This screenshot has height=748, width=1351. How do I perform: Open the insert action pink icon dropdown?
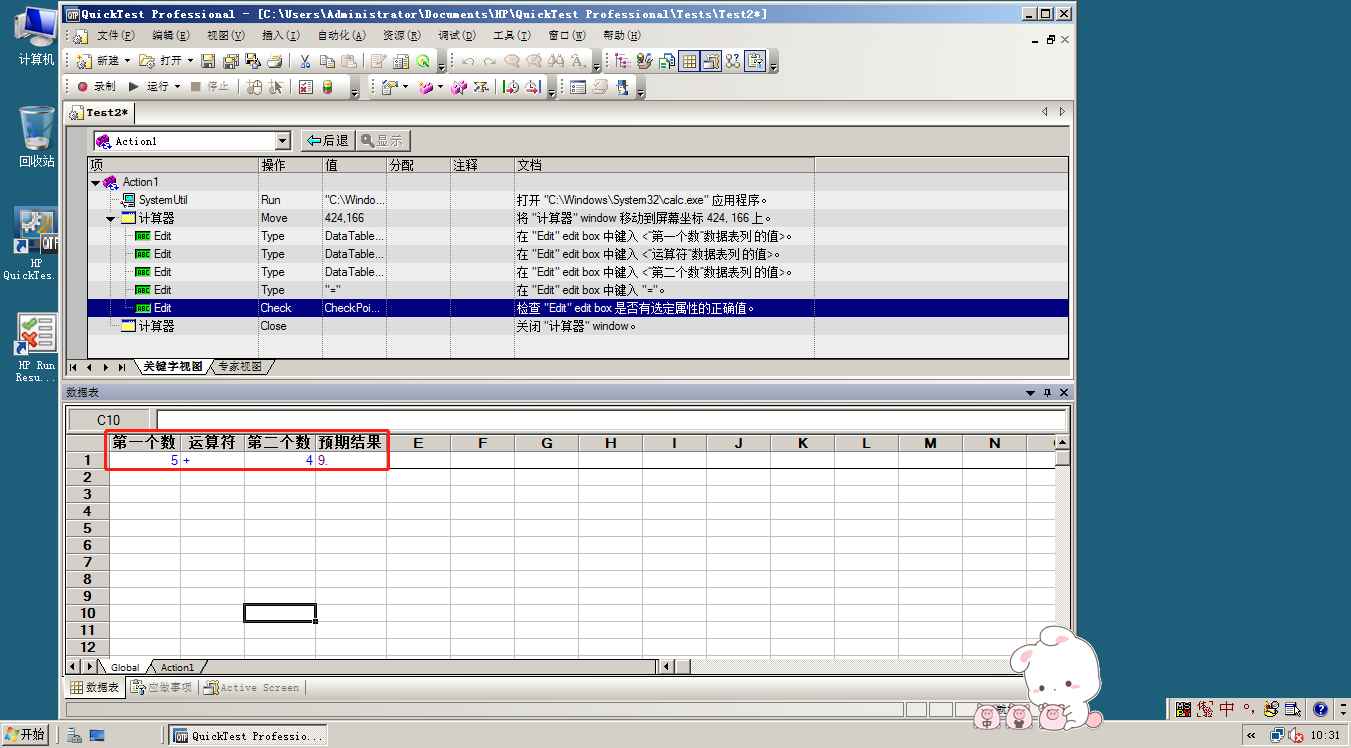point(440,87)
